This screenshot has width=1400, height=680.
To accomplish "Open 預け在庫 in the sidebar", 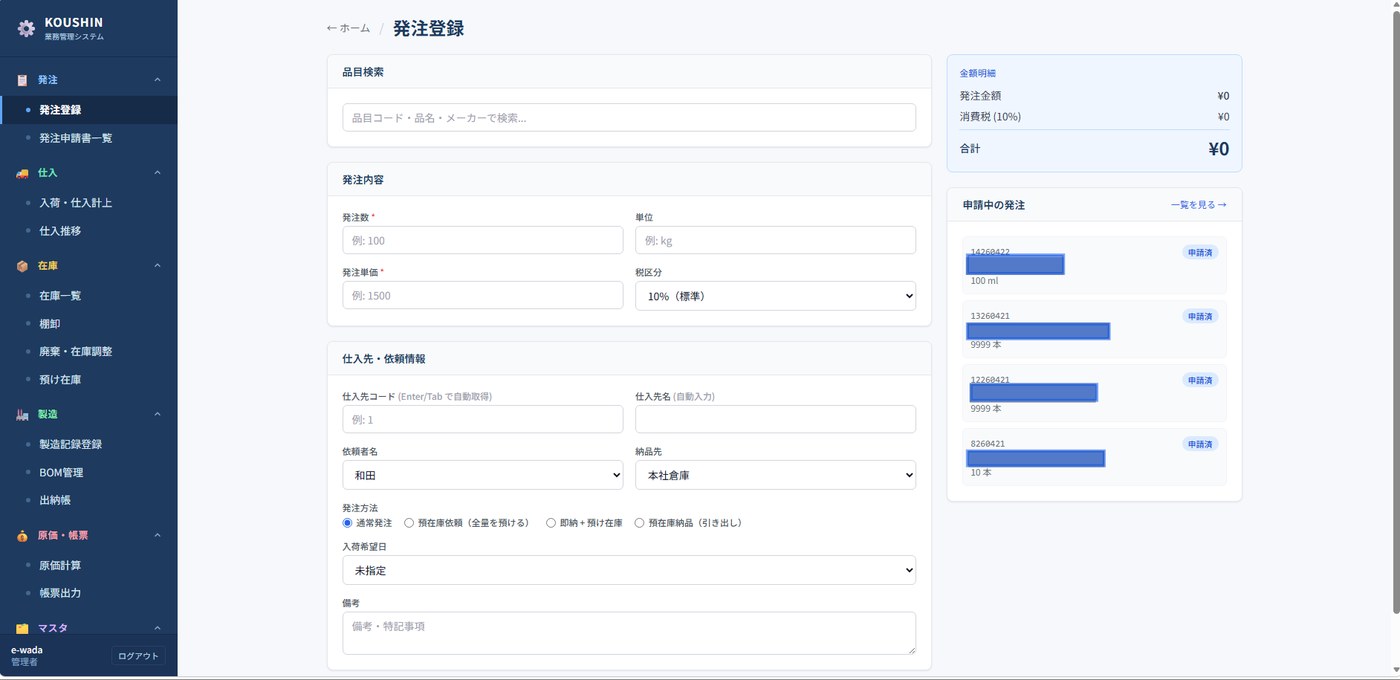I will [89, 380].
